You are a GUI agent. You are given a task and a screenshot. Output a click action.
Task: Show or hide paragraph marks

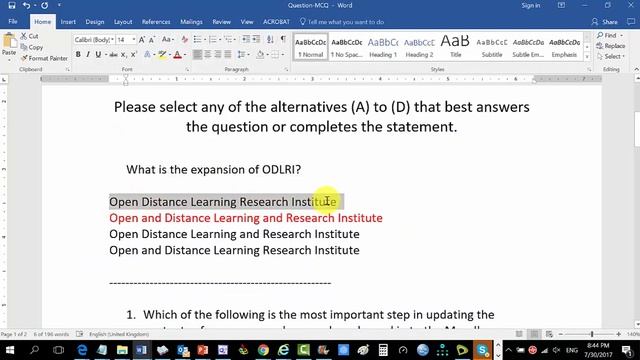[283, 39]
